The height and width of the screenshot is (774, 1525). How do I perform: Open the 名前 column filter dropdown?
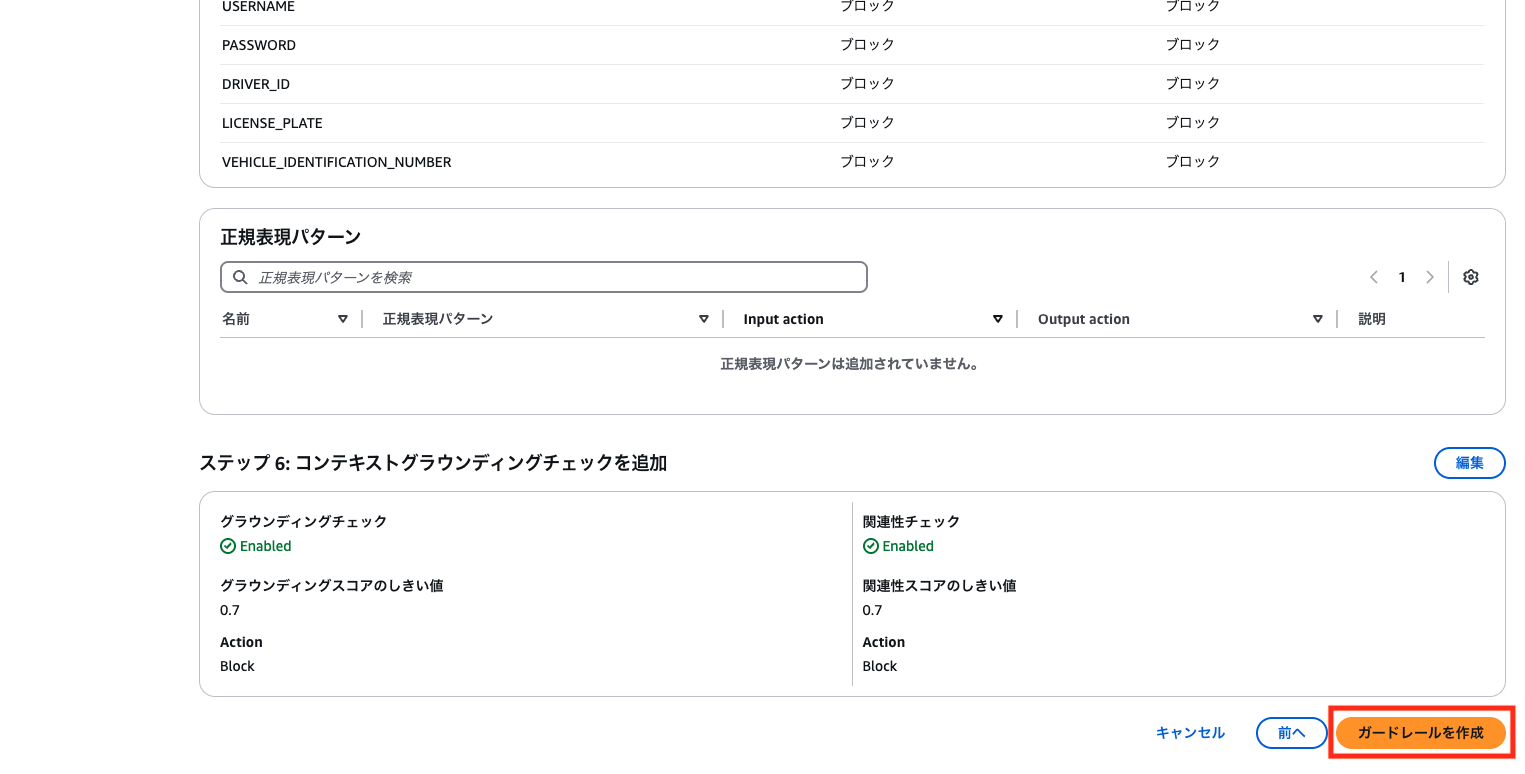click(343, 318)
